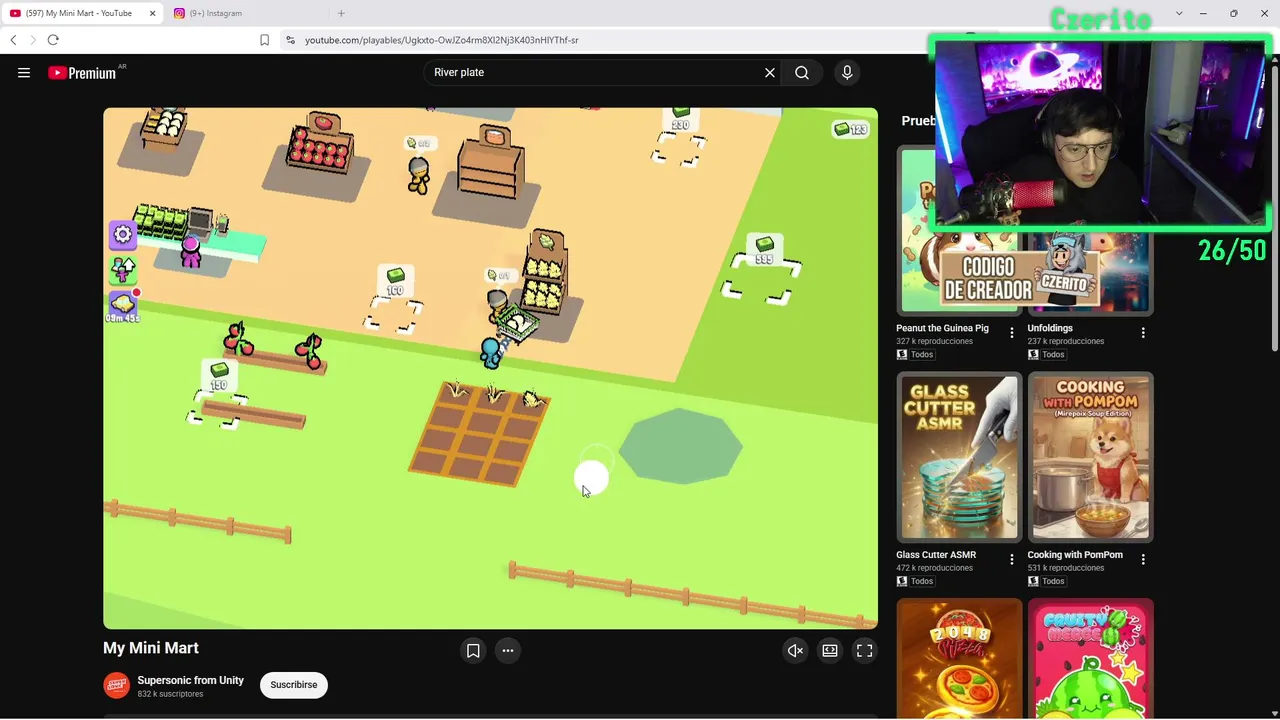Open more options for My Mini Mart

(x=508, y=651)
